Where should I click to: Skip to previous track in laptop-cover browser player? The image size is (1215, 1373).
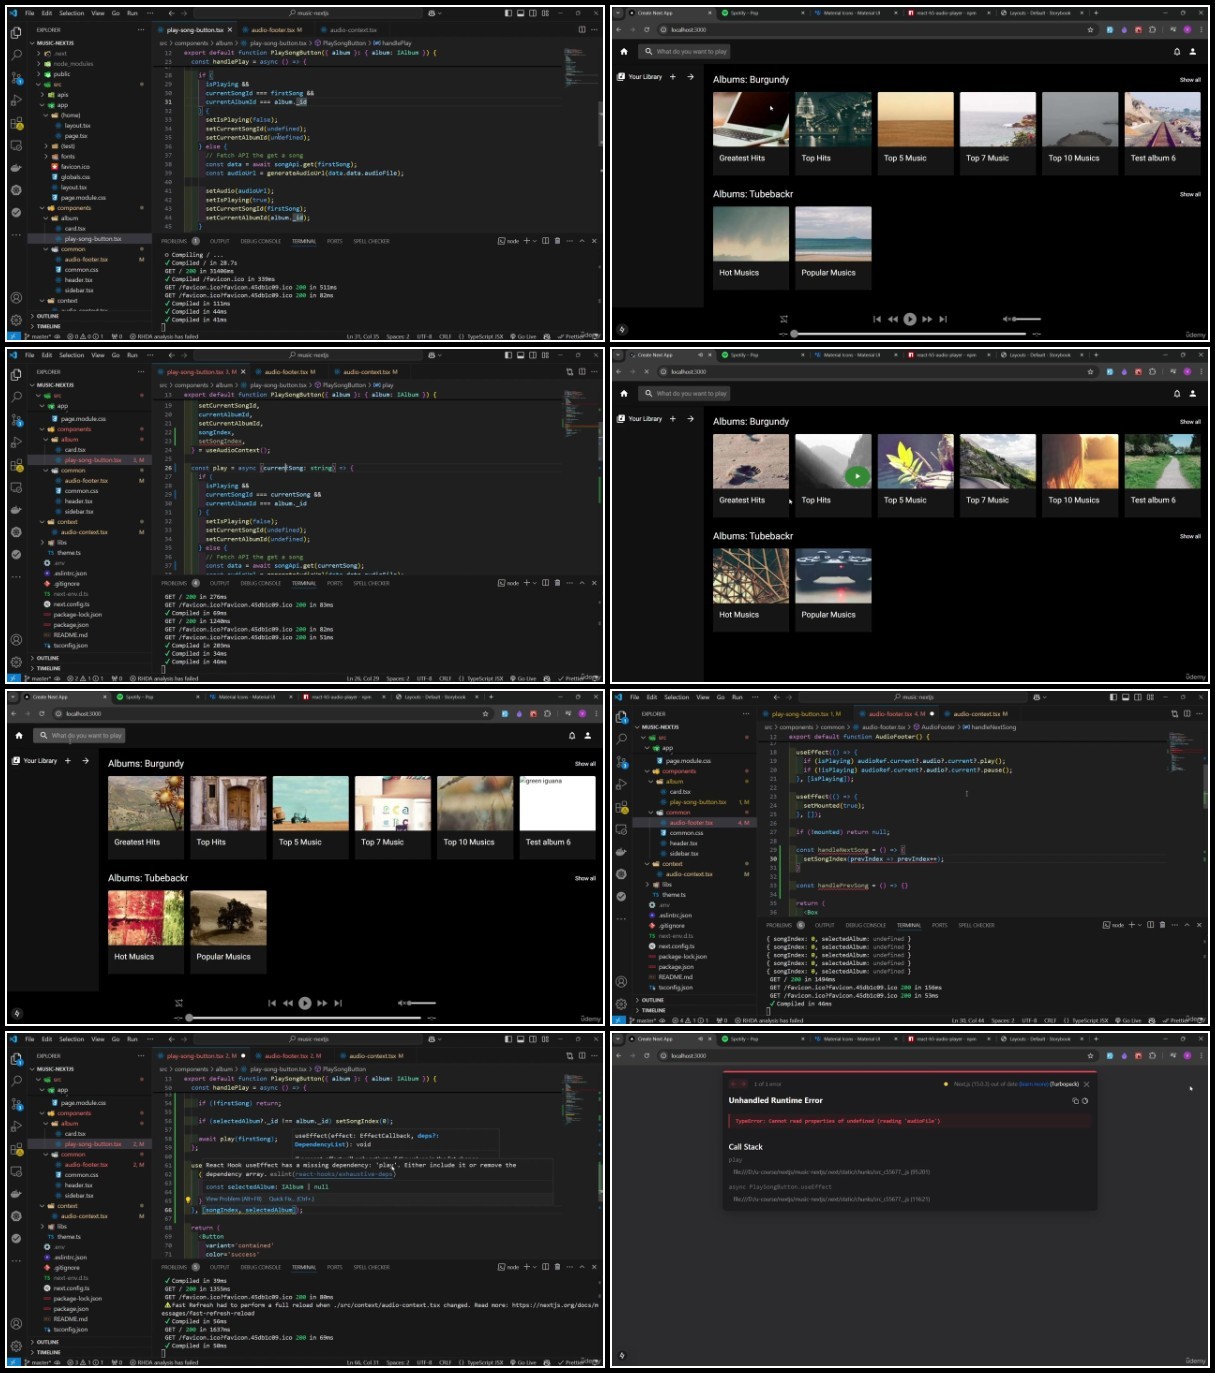(877, 319)
